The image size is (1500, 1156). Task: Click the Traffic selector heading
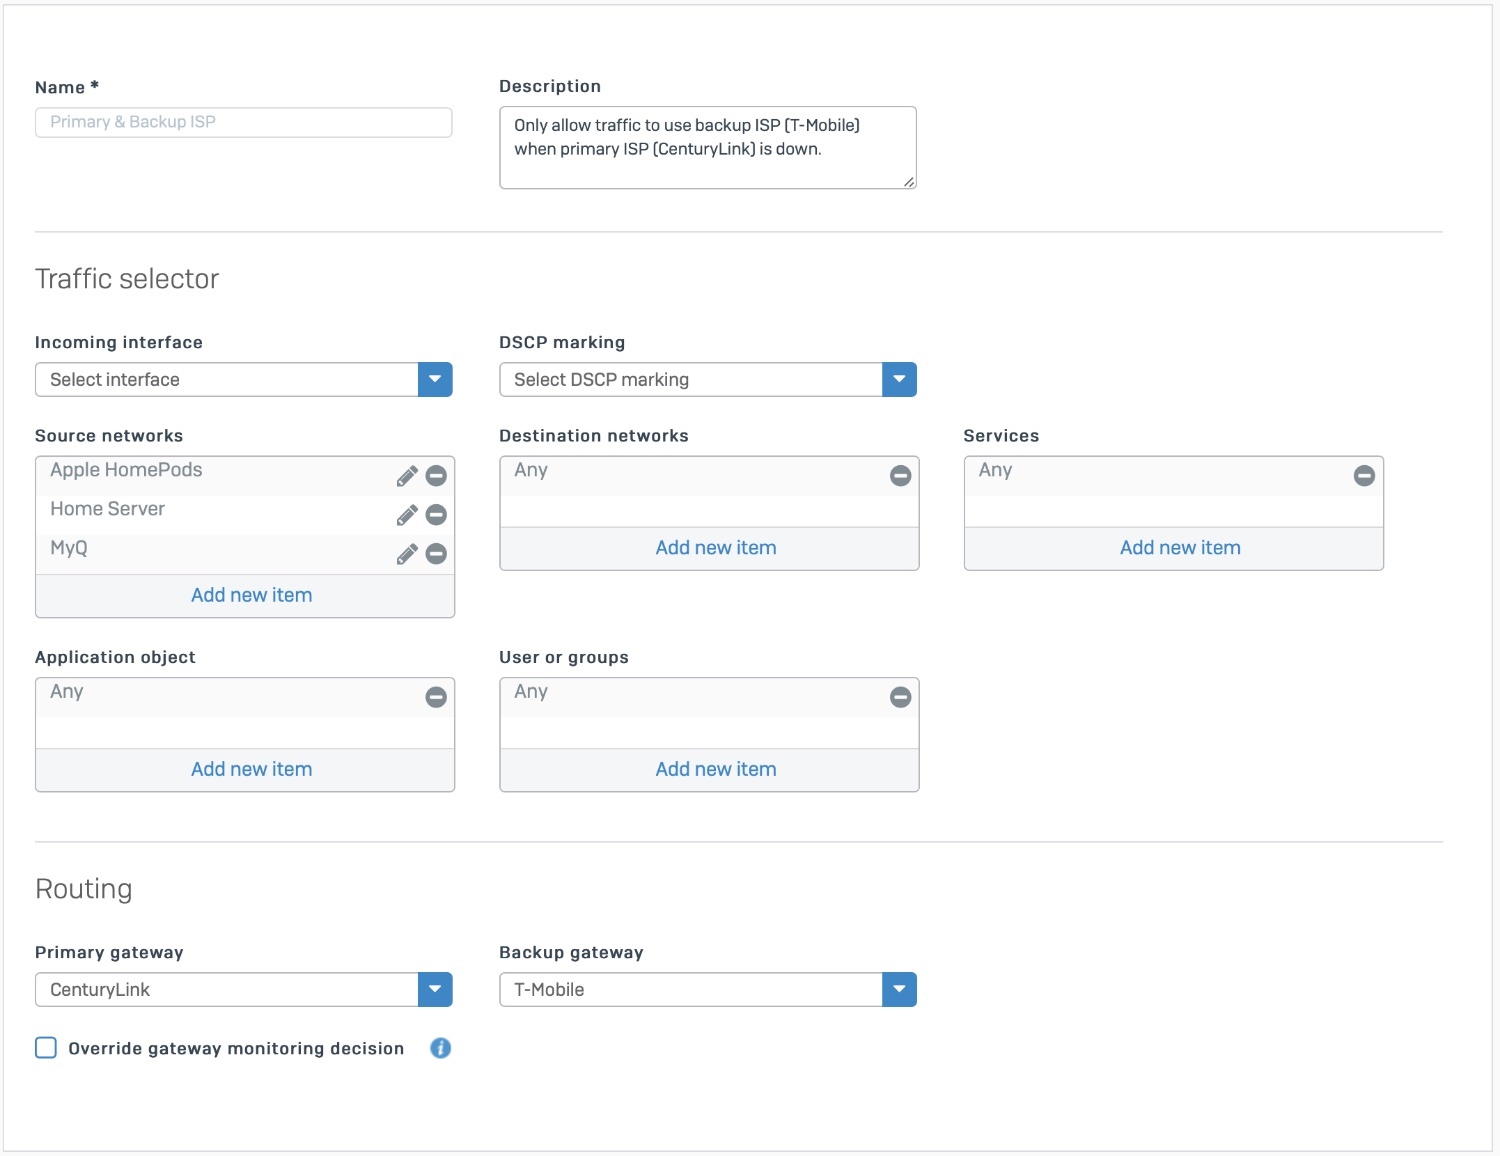click(x=127, y=279)
